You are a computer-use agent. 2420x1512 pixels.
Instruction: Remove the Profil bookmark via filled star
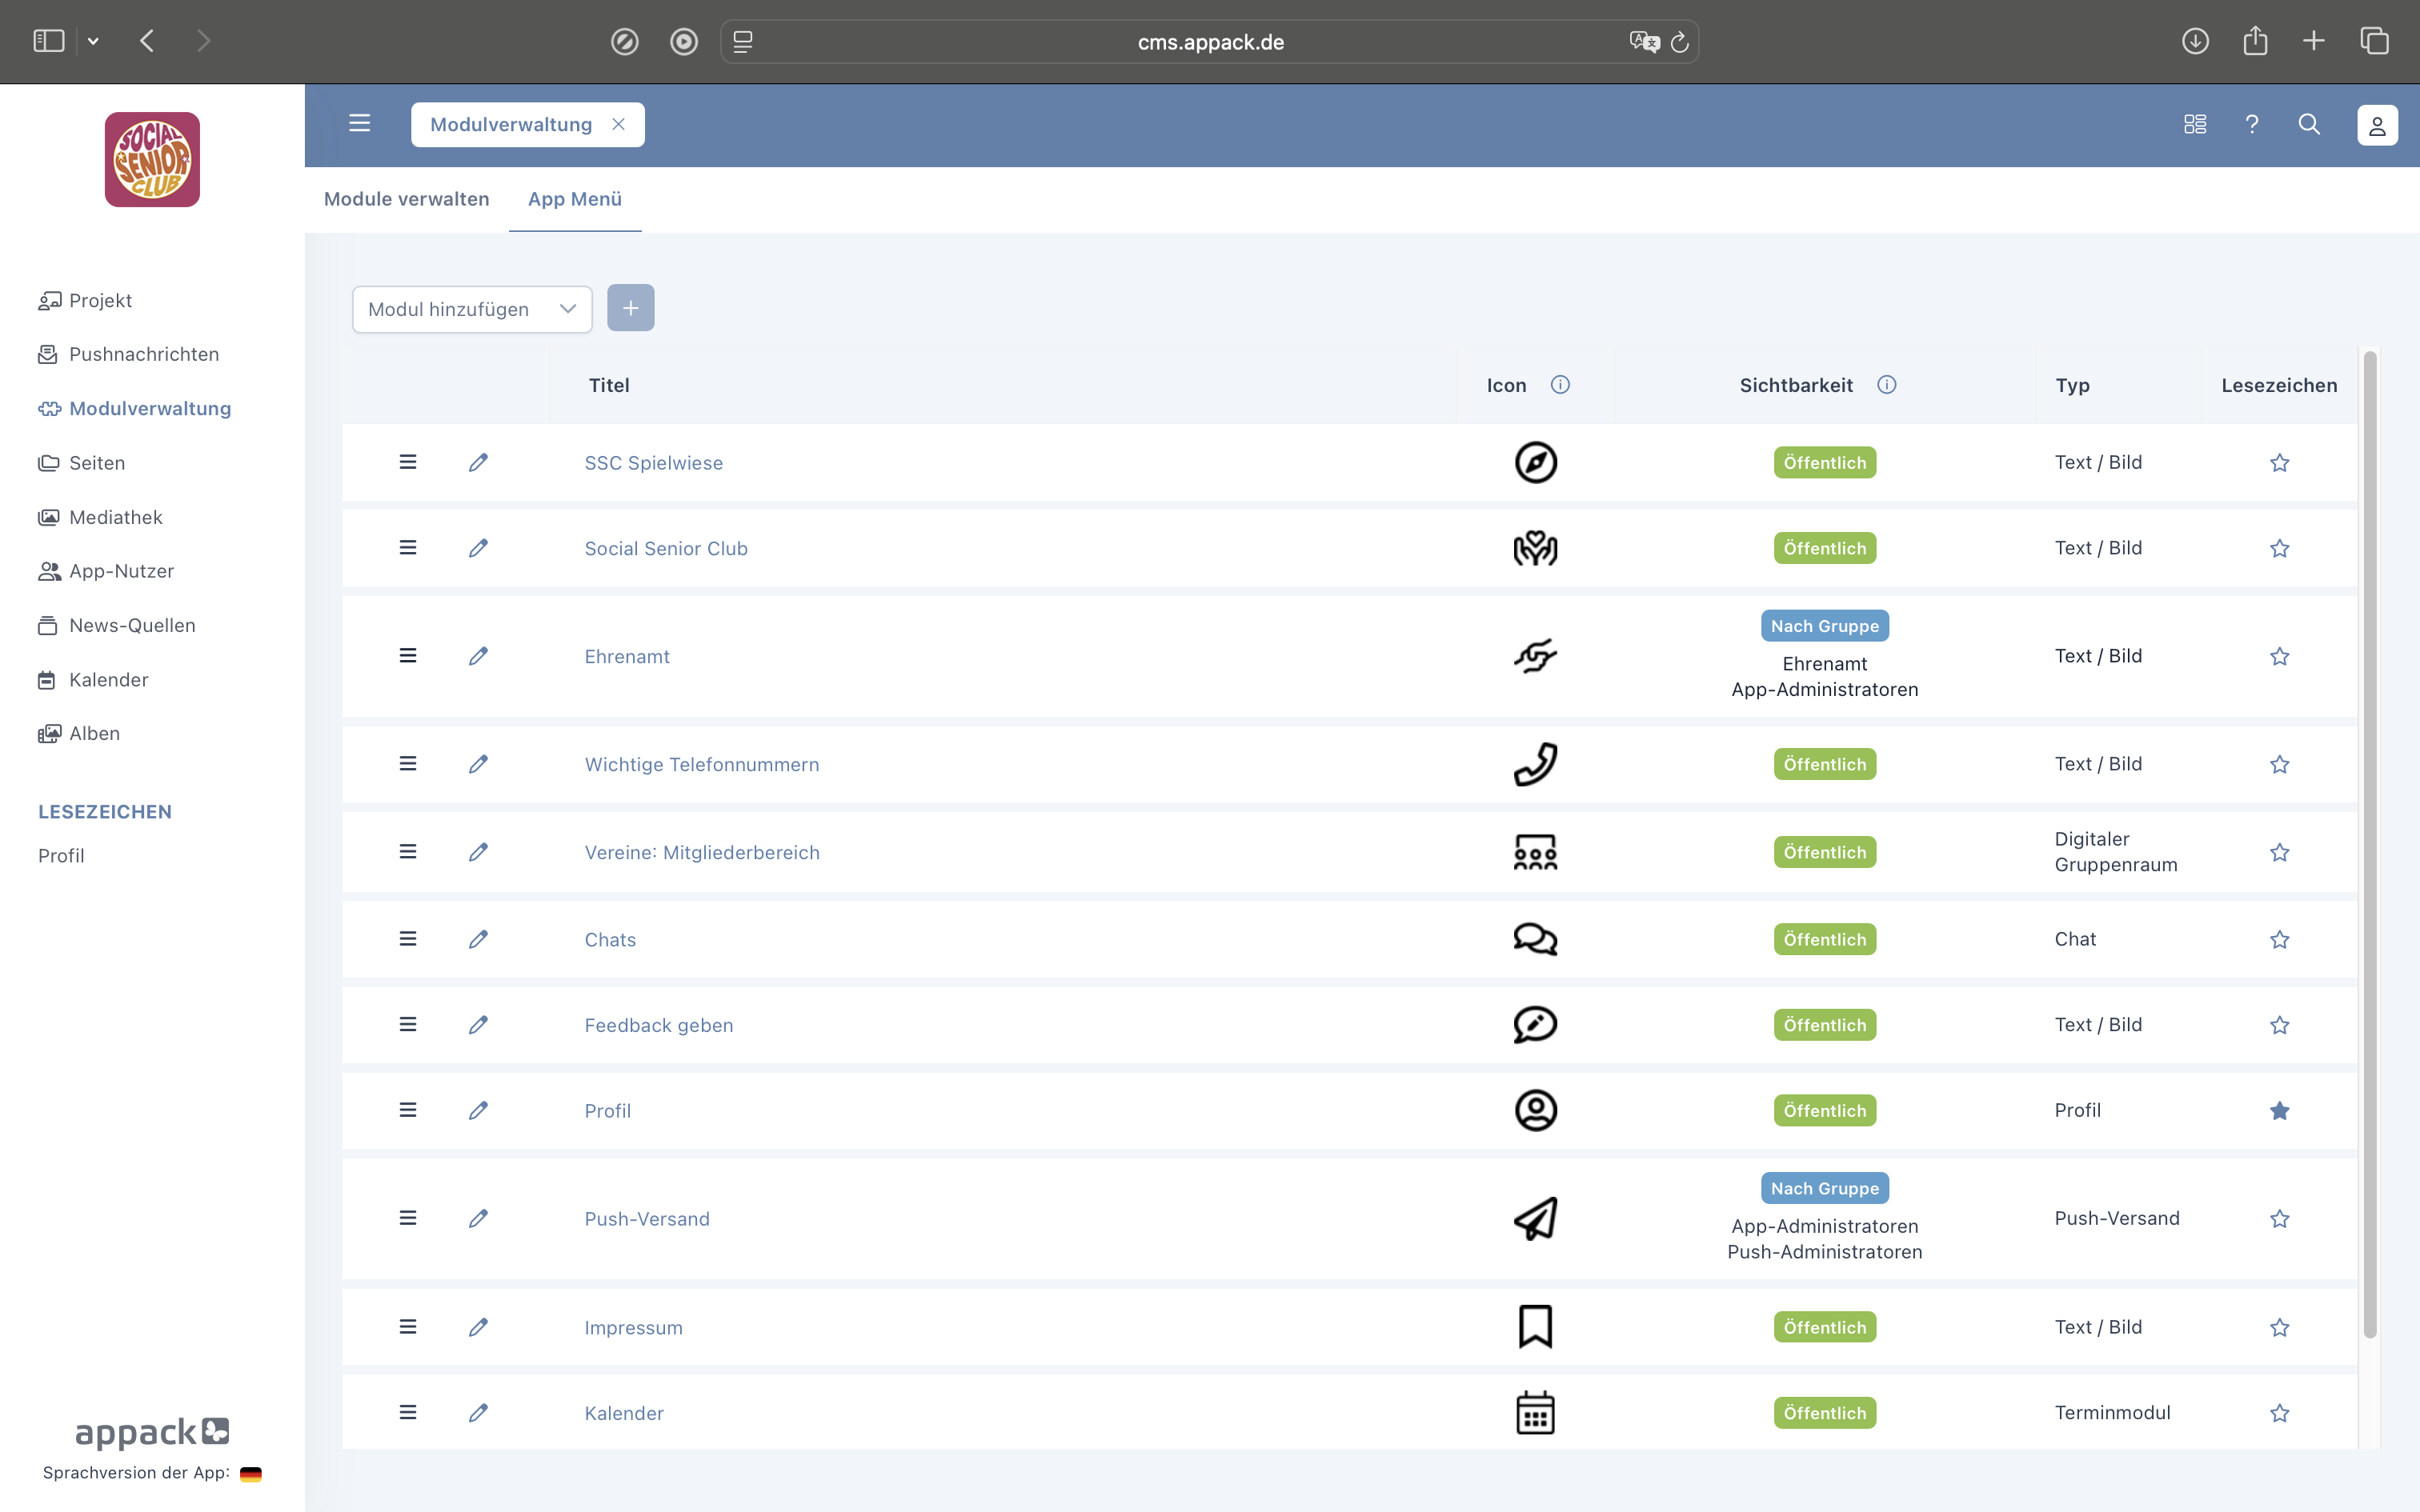(x=2279, y=1111)
